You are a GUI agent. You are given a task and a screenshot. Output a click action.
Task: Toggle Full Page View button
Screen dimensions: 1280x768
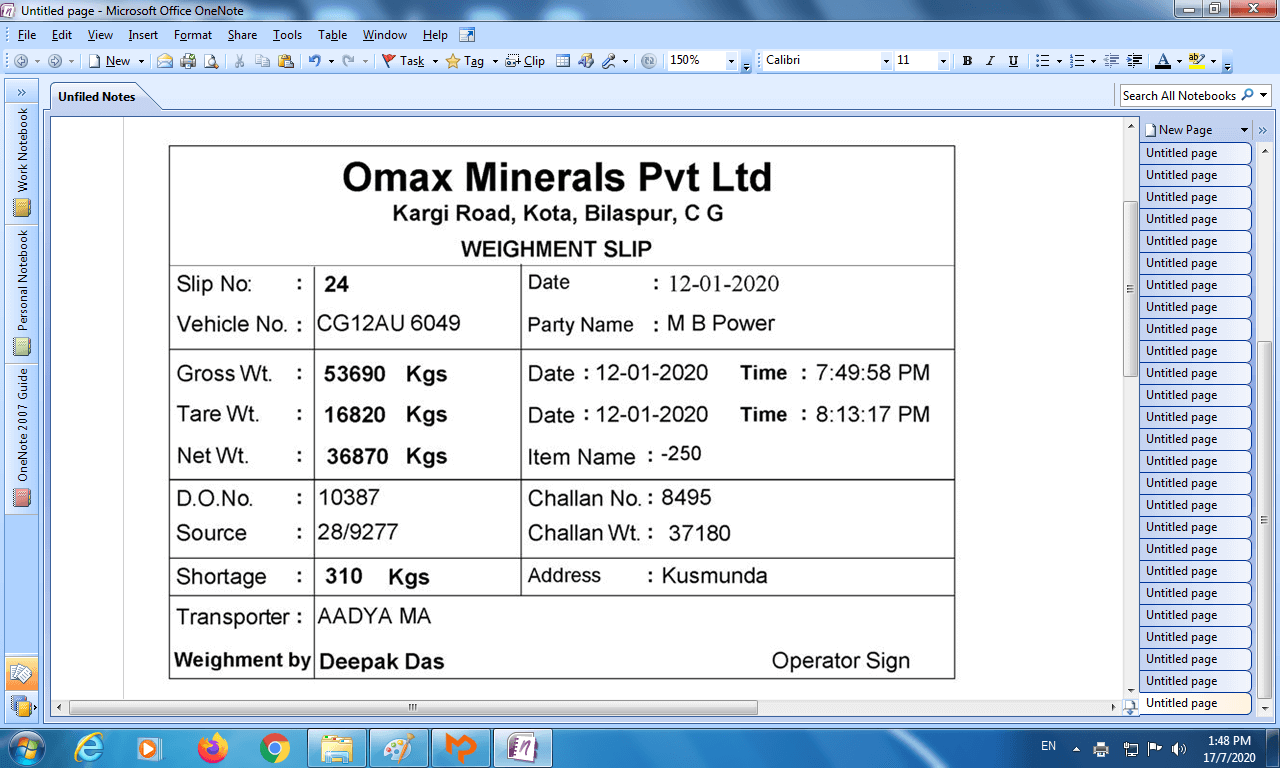click(x=466, y=35)
